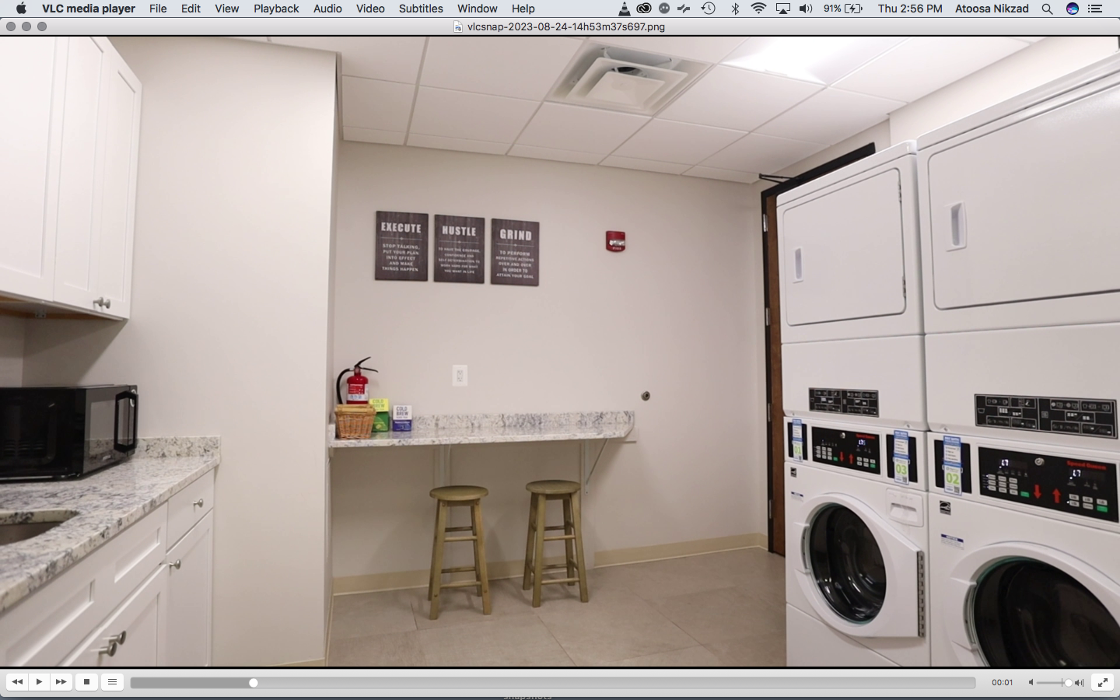
Task: Open Time Machine status icon
Action: [x=708, y=8]
